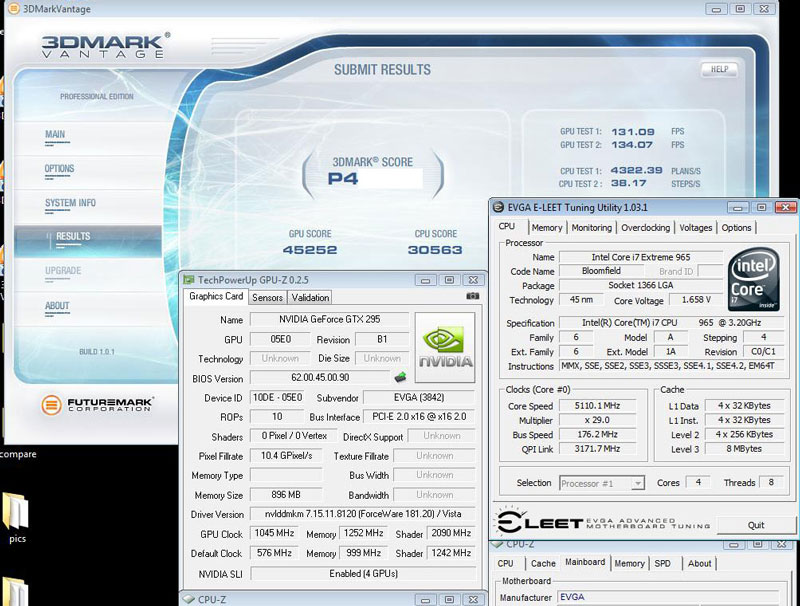Image resolution: width=800 pixels, height=606 pixels.
Task: Click the HELP button in 3DMark
Action: tap(719, 69)
